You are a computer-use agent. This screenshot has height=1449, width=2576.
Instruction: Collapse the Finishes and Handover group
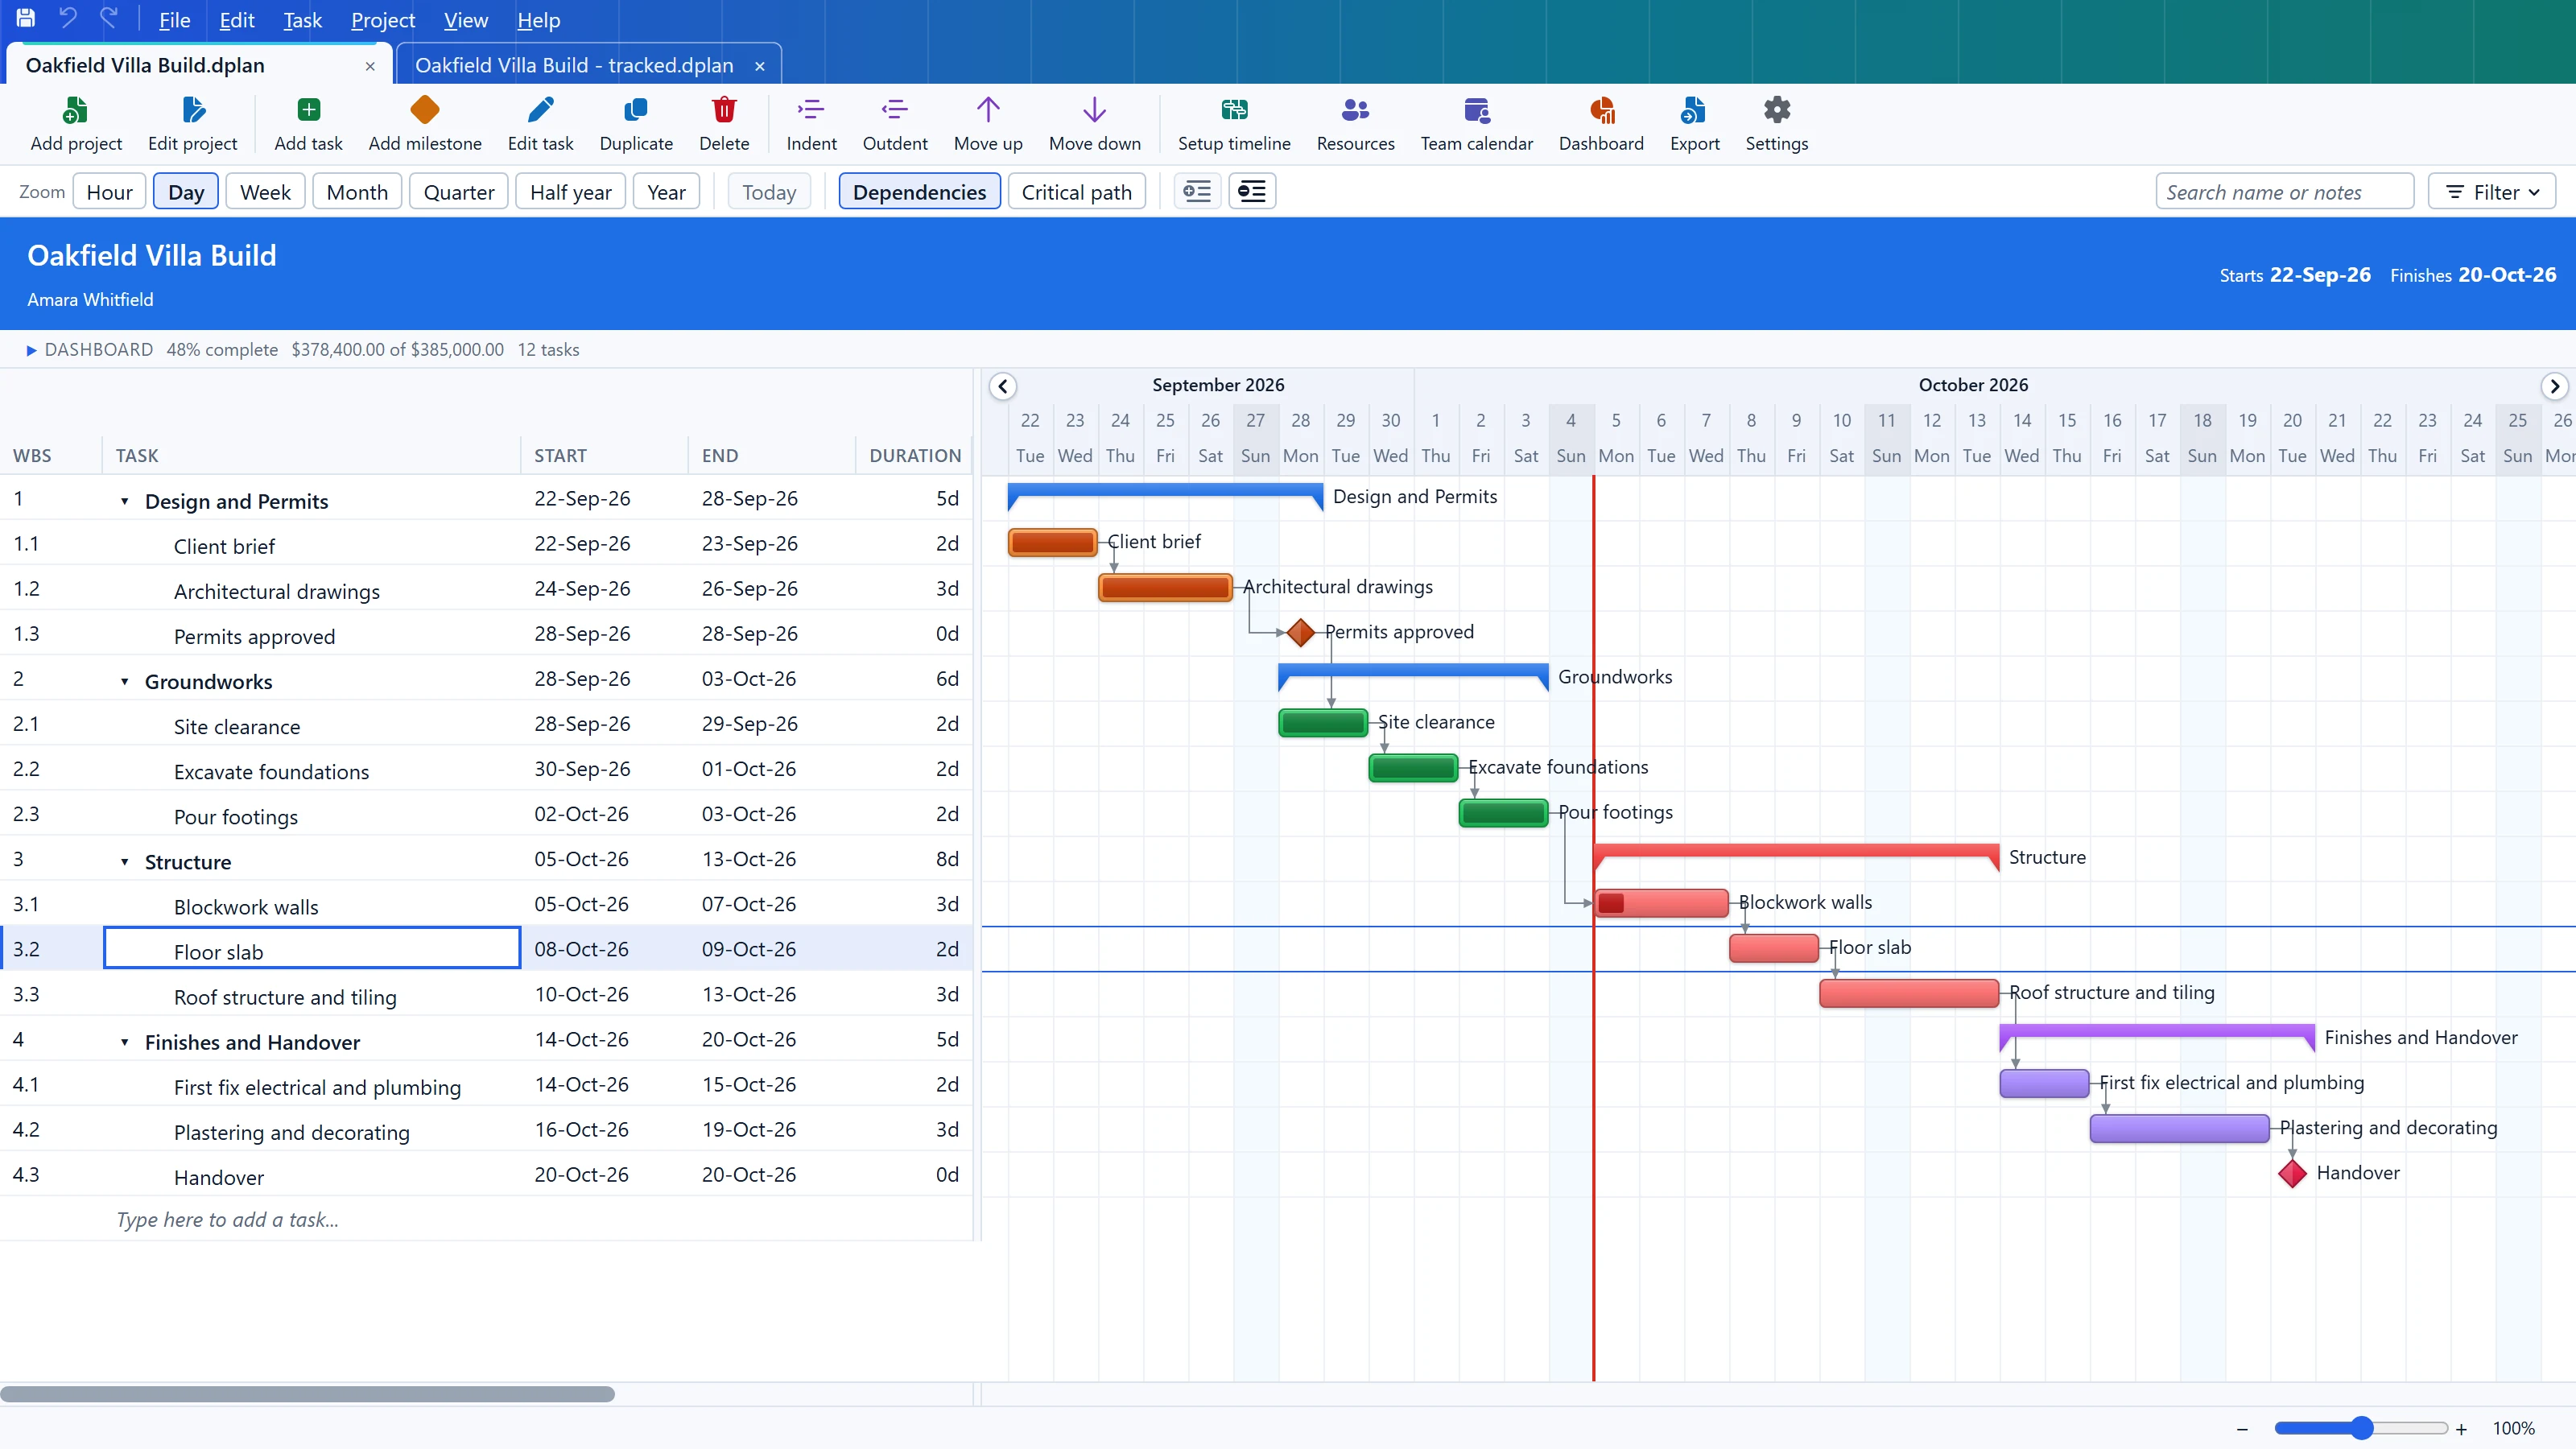125,1042
